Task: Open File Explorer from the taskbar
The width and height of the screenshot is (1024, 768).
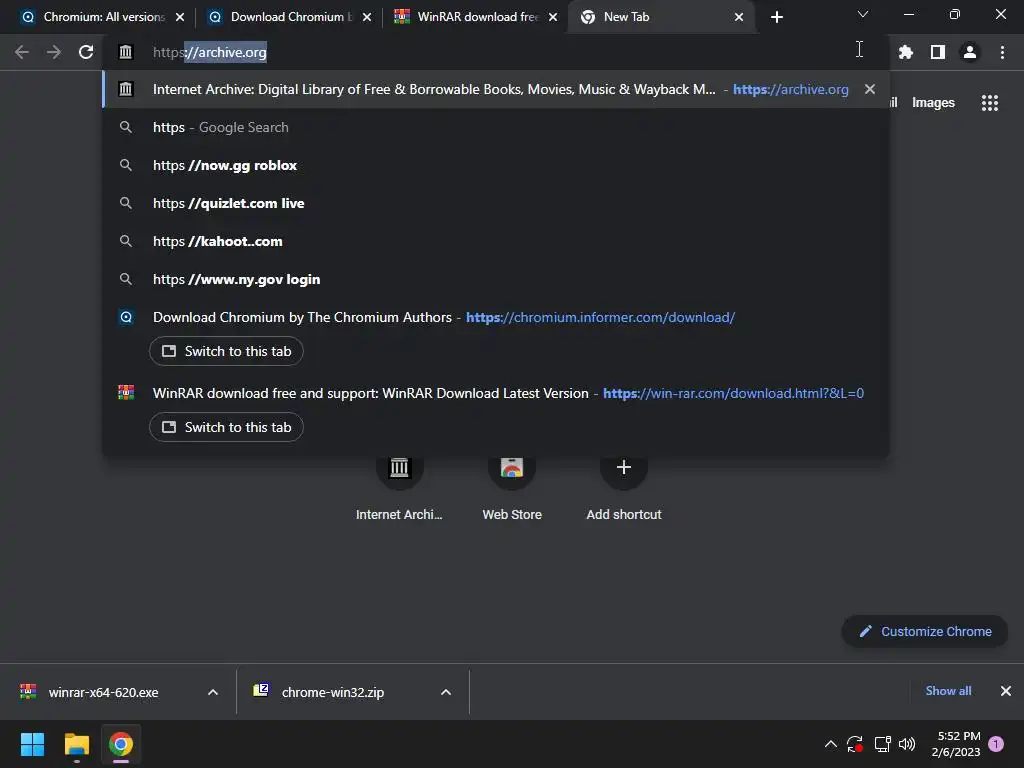Action: point(76,744)
